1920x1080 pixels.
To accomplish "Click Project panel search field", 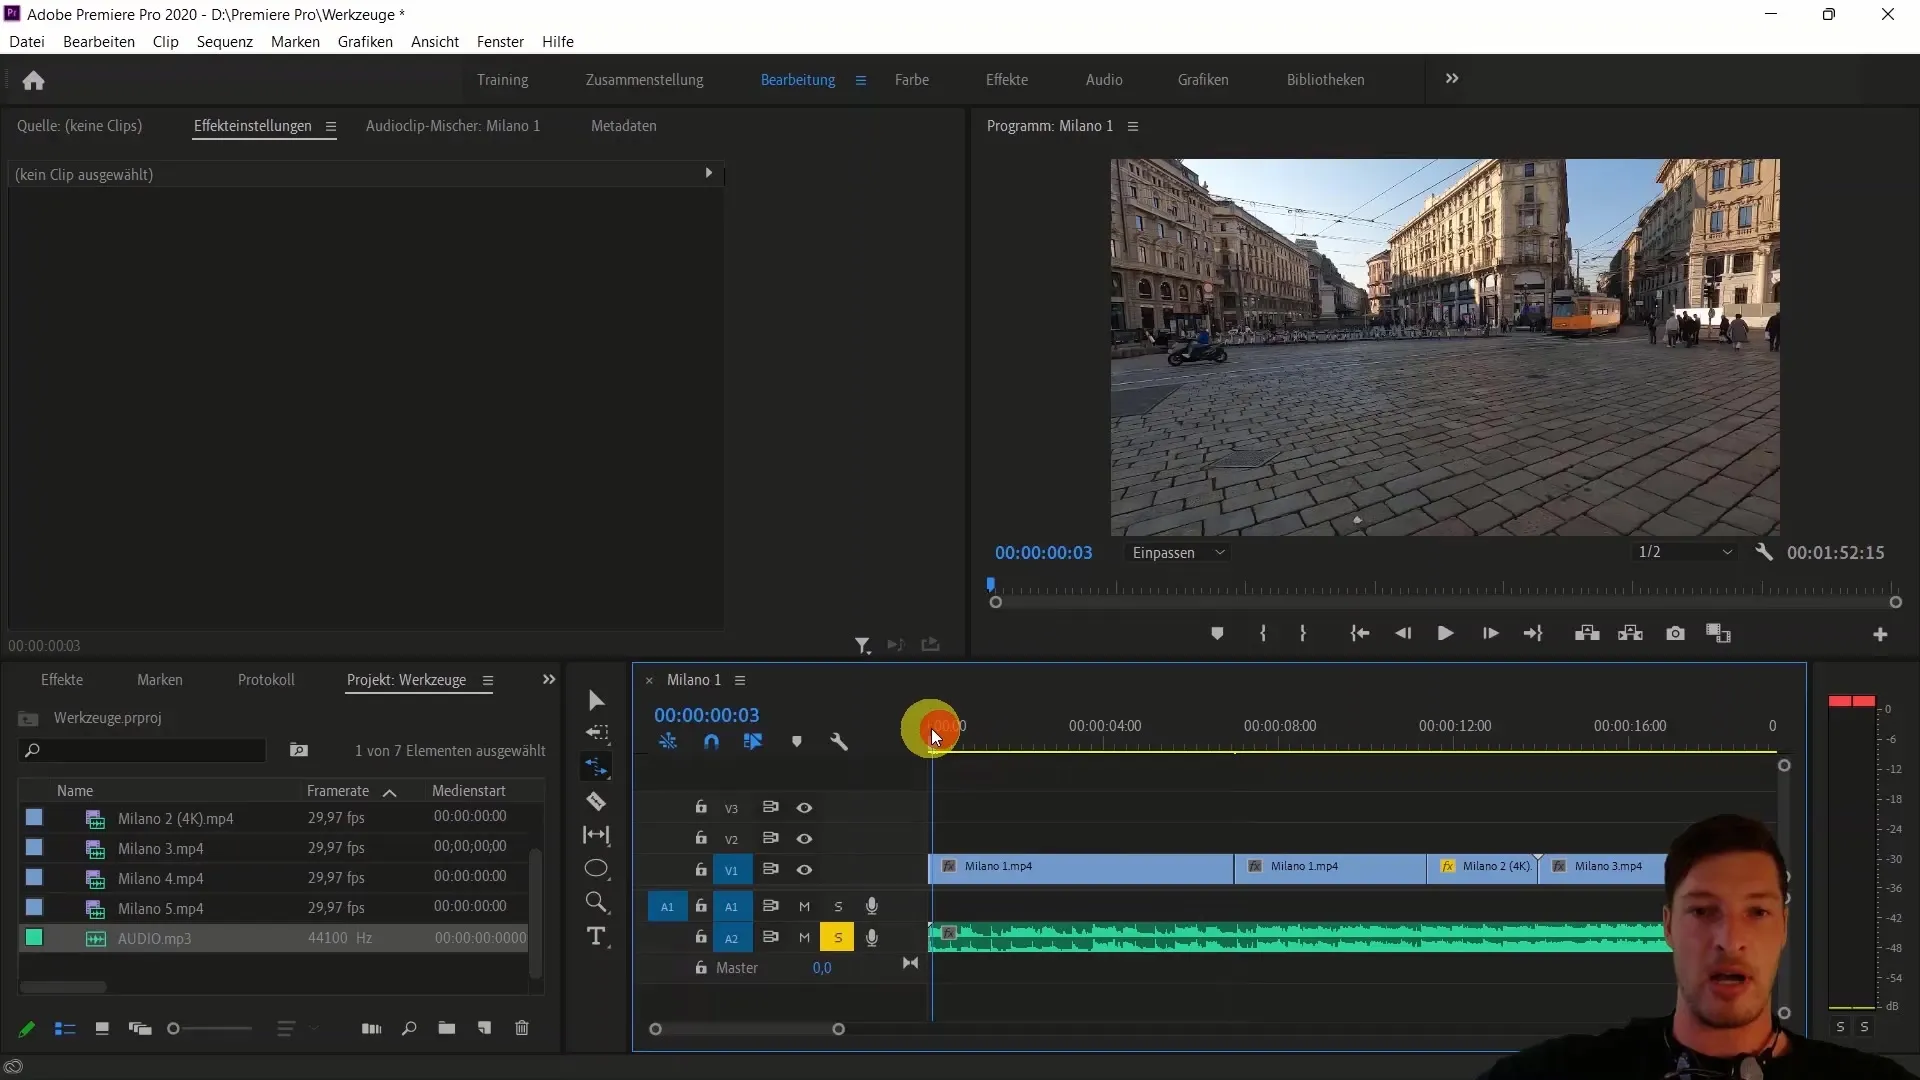I will click(143, 750).
